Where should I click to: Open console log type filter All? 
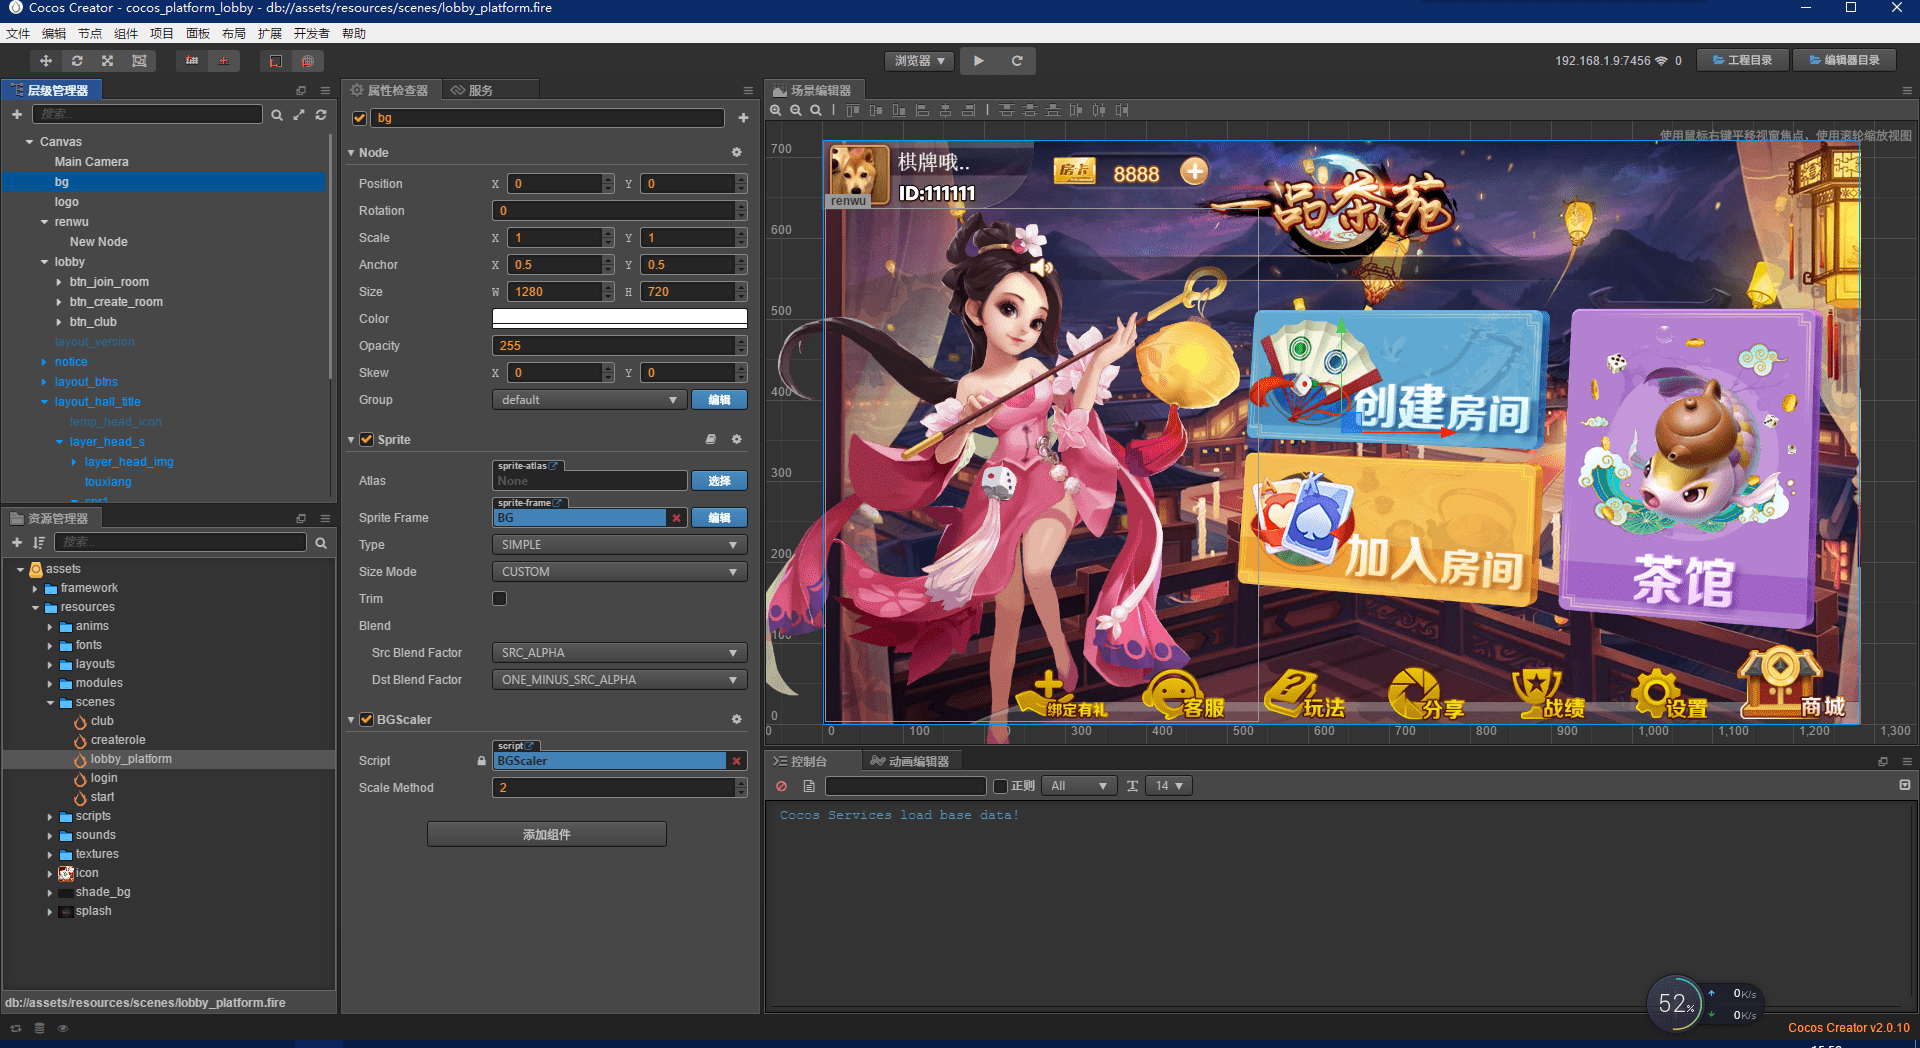tap(1079, 786)
